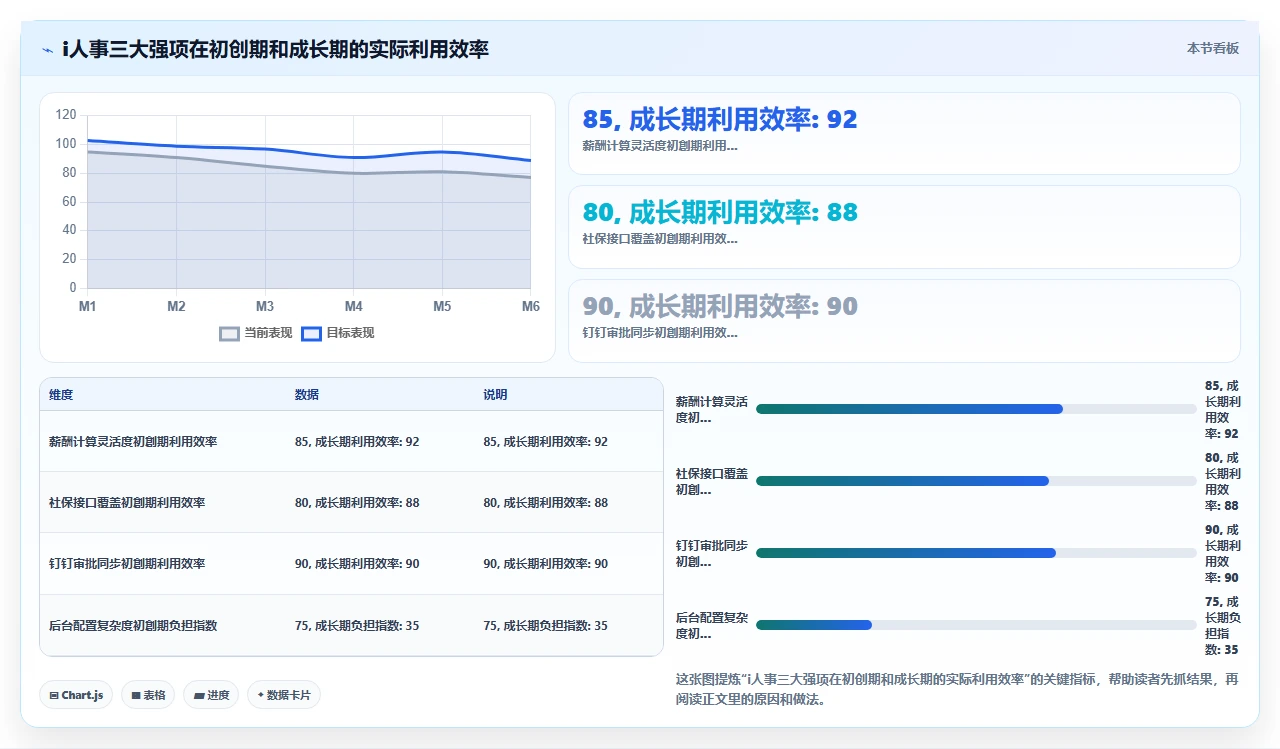The height and width of the screenshot is (749, 1280).
Task: Click the M6 axis label on chart
Action: [531, 306]
